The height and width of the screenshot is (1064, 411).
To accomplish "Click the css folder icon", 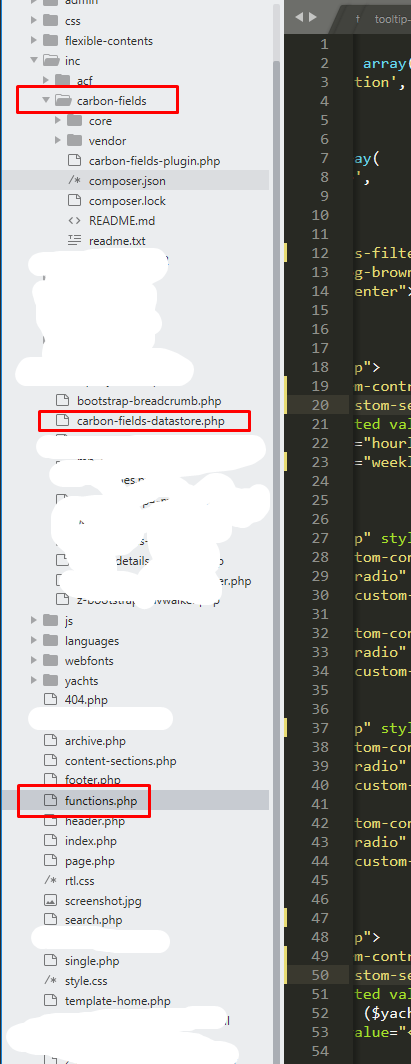I will (50, 21).
